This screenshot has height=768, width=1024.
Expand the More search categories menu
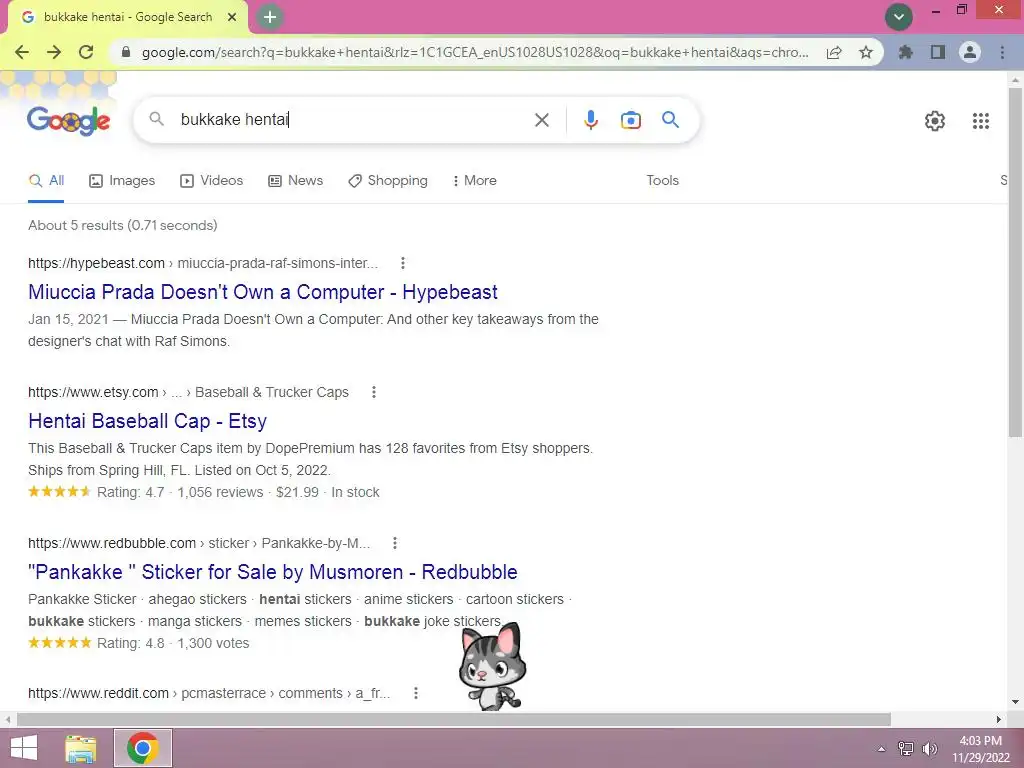(475, 181)
